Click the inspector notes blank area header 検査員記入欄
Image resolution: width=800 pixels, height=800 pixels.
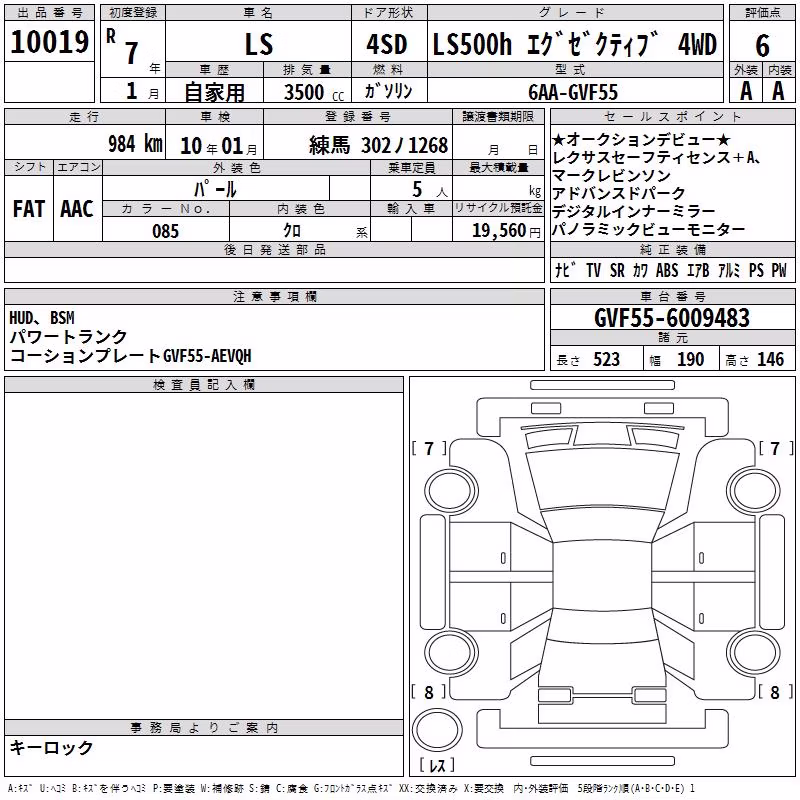pos(204,385)
